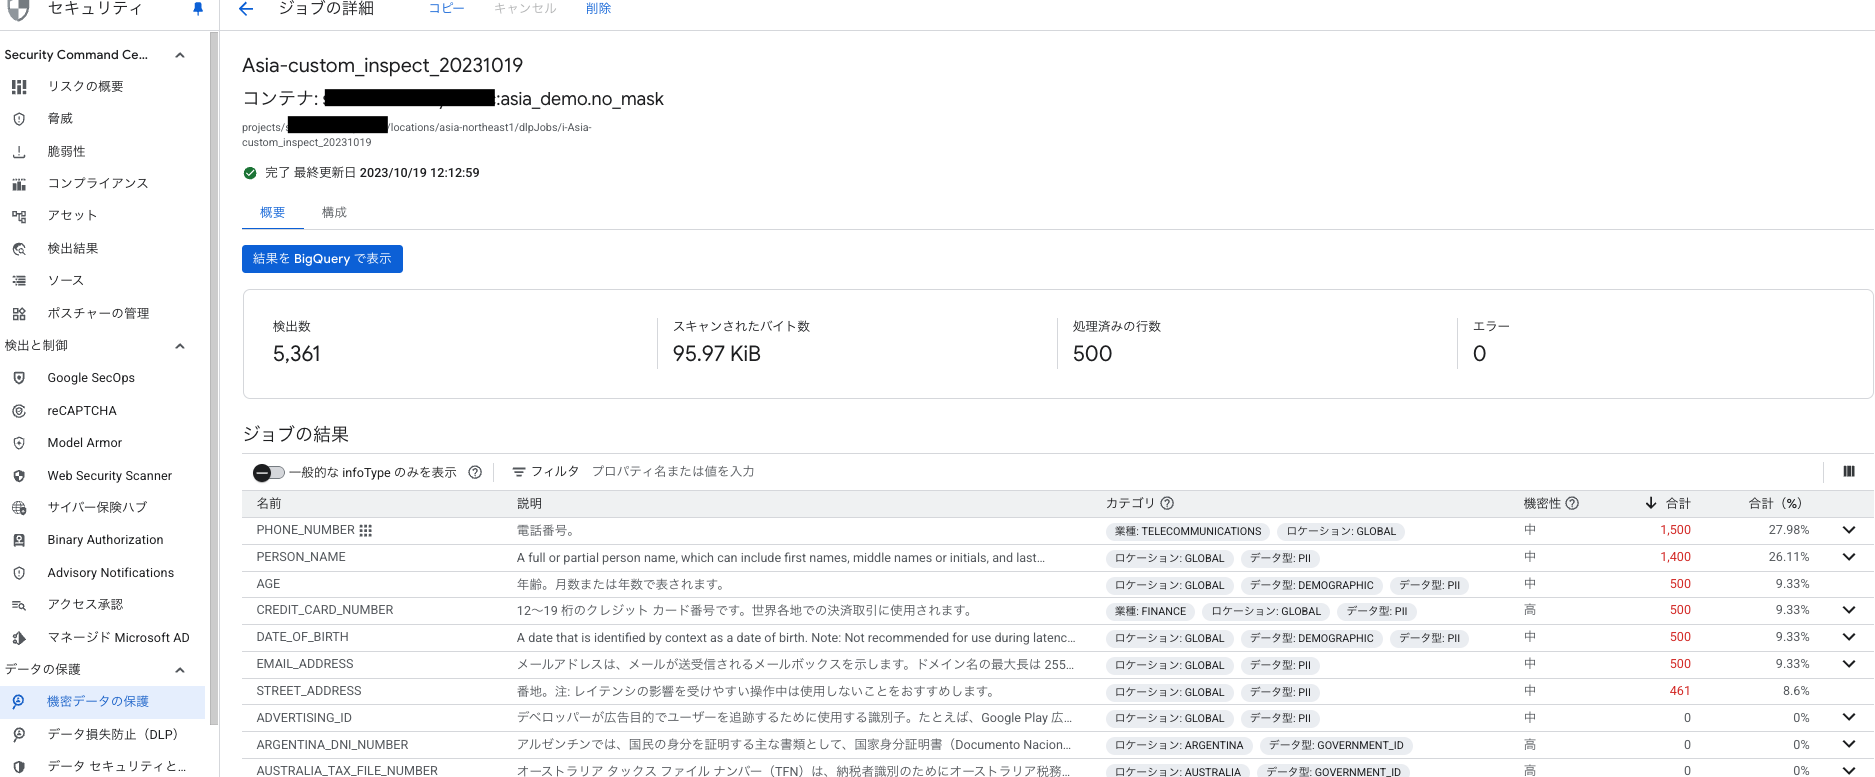The width and height of the screenshot is (1875, 777).
Task: Click the 業種: TELECOMMUNICATIONS chip
Action: (1188, 532)
